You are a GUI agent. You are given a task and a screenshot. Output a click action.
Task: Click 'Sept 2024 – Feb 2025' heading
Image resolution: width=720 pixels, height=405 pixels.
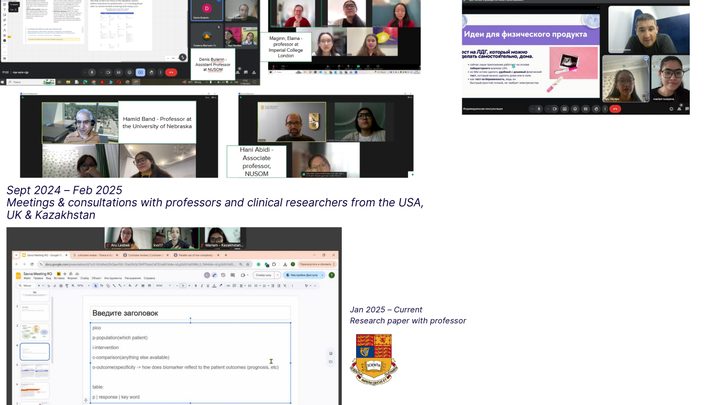point(64,190)
